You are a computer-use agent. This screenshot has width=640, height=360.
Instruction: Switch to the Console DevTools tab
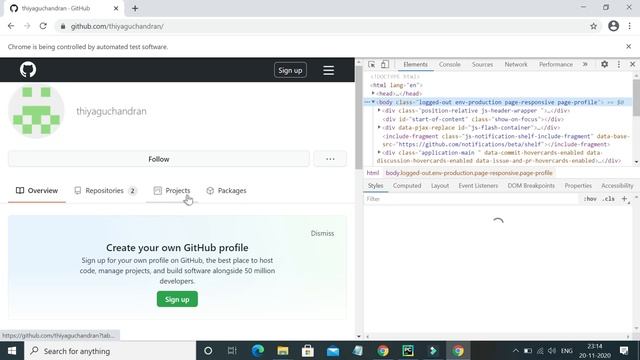pos(450,64)
